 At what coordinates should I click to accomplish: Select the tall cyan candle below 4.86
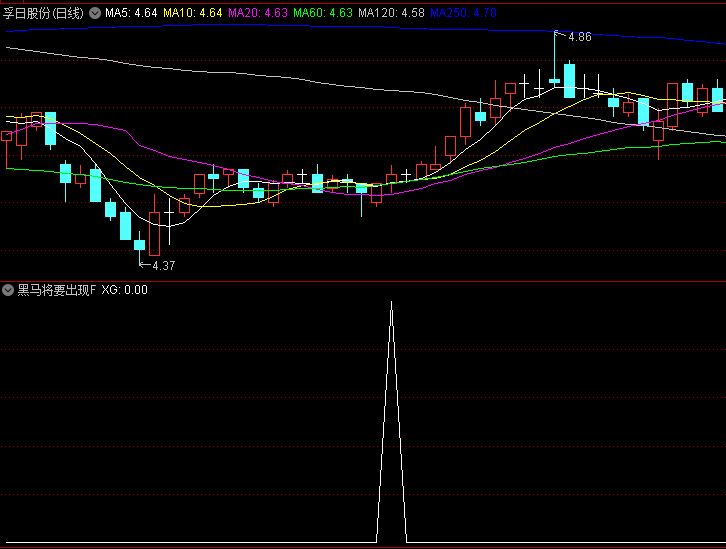coord(569,79)
